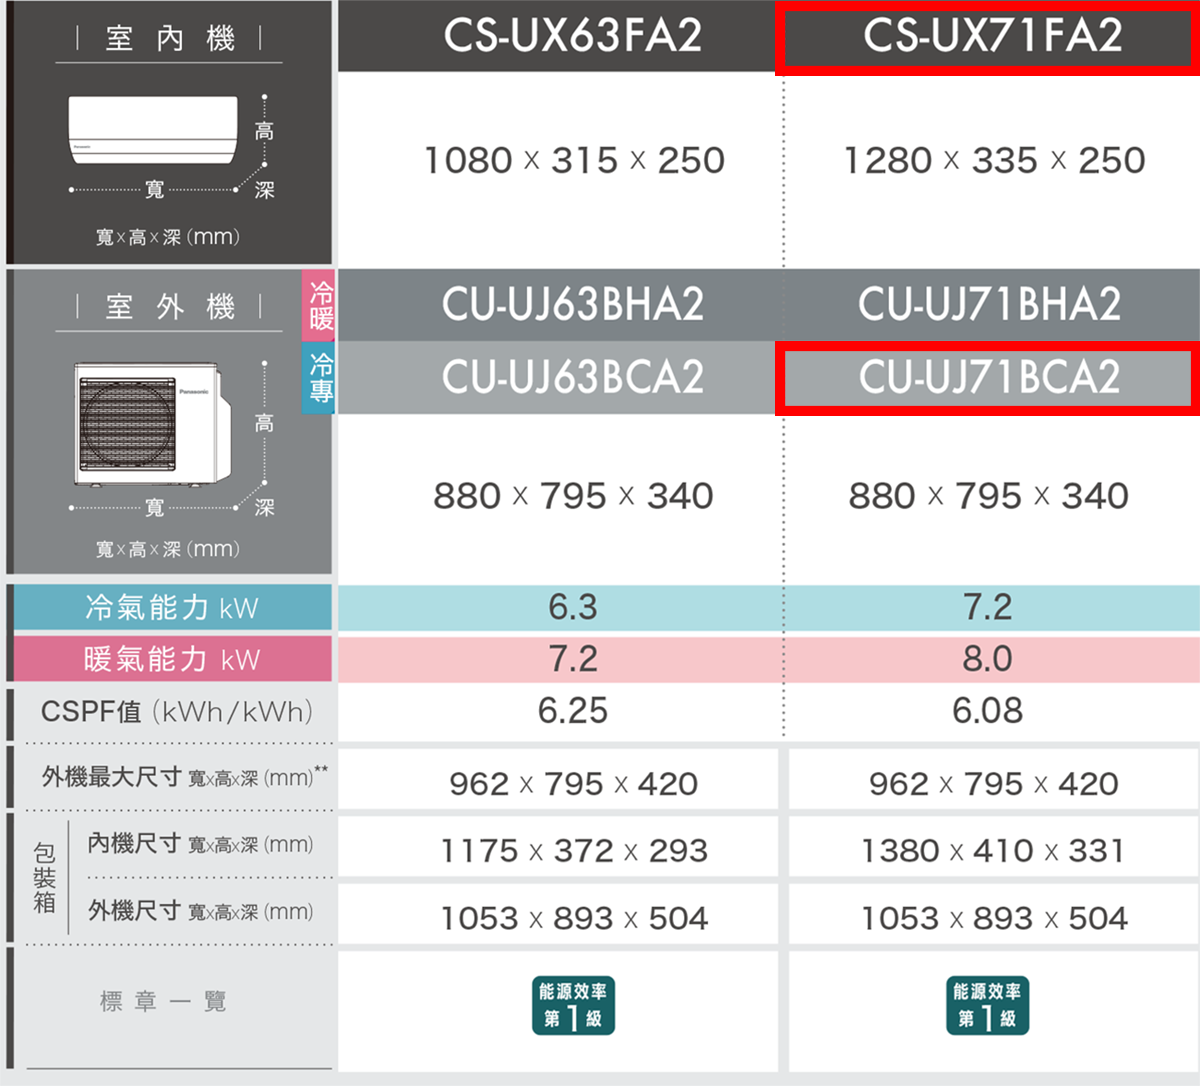Click the 外機尺寸 packaging row label
Screen dimensions: 1200x1086
tap(200, 911)
